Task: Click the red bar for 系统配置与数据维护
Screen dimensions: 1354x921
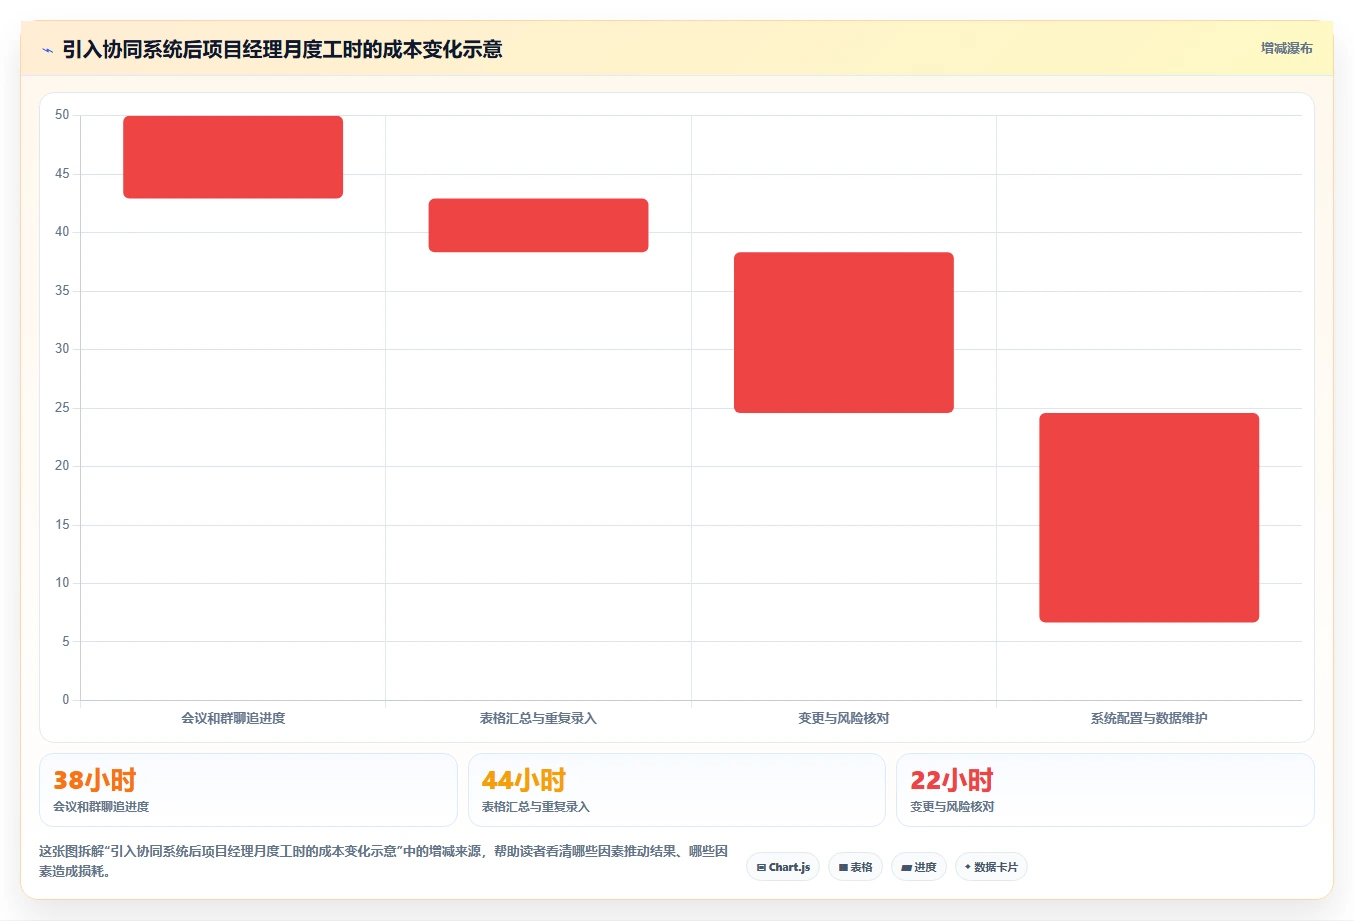Action: click(1149, 518)
